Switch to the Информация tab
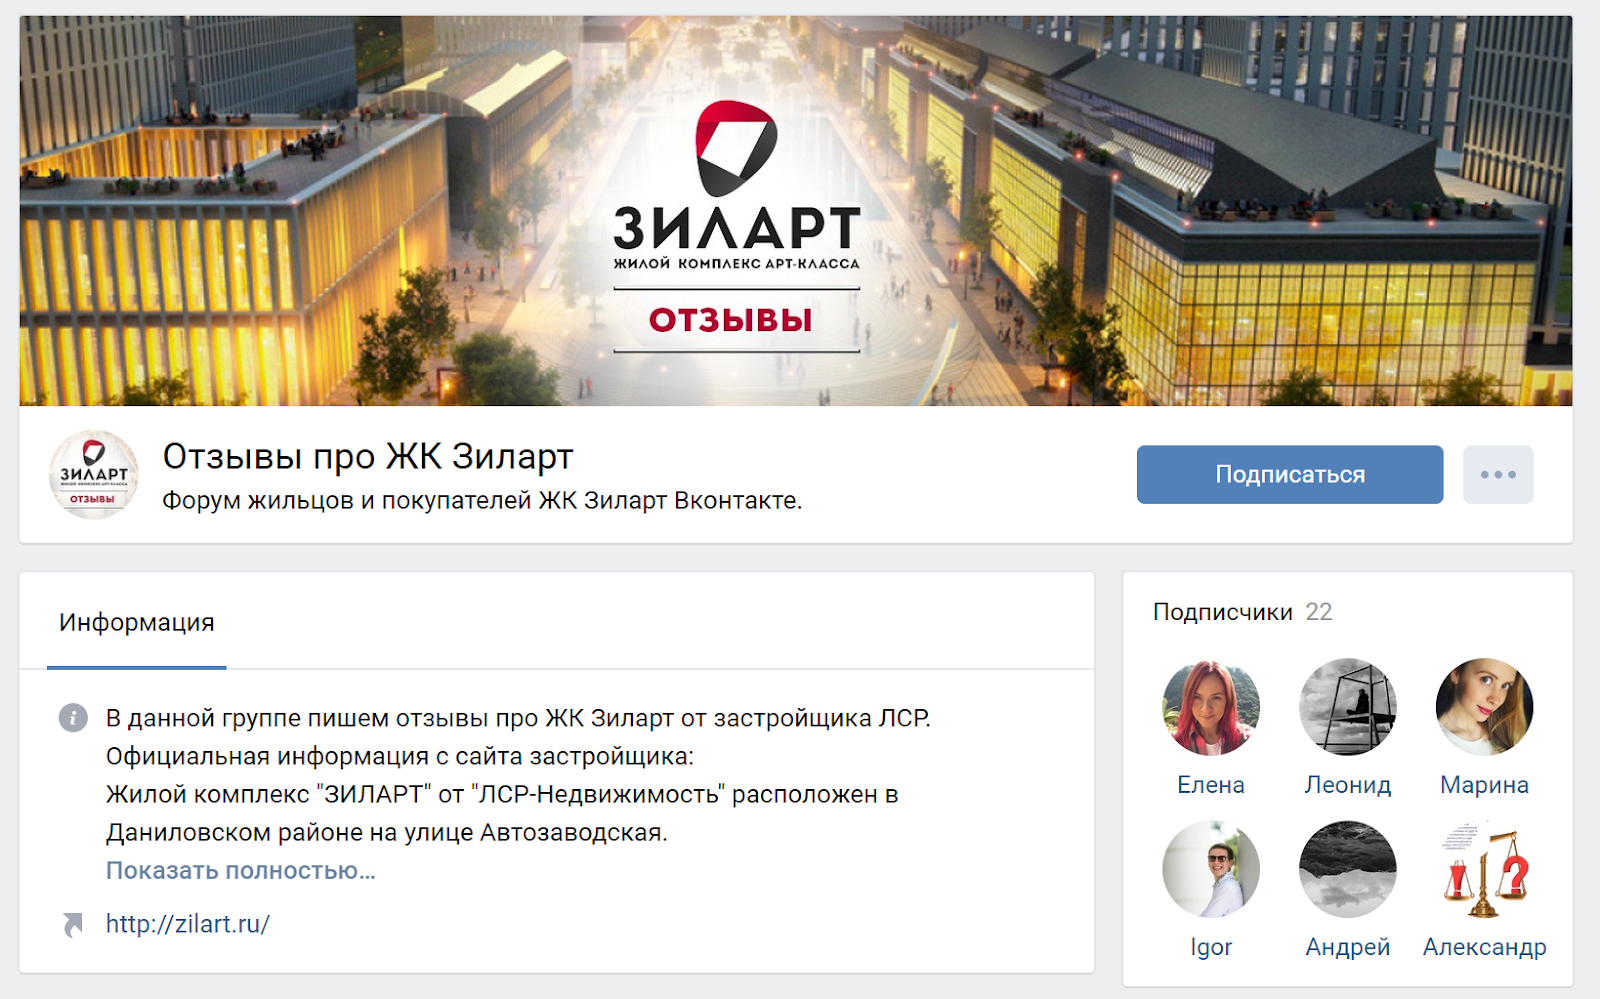1600x999 pixels. (137, 622)
